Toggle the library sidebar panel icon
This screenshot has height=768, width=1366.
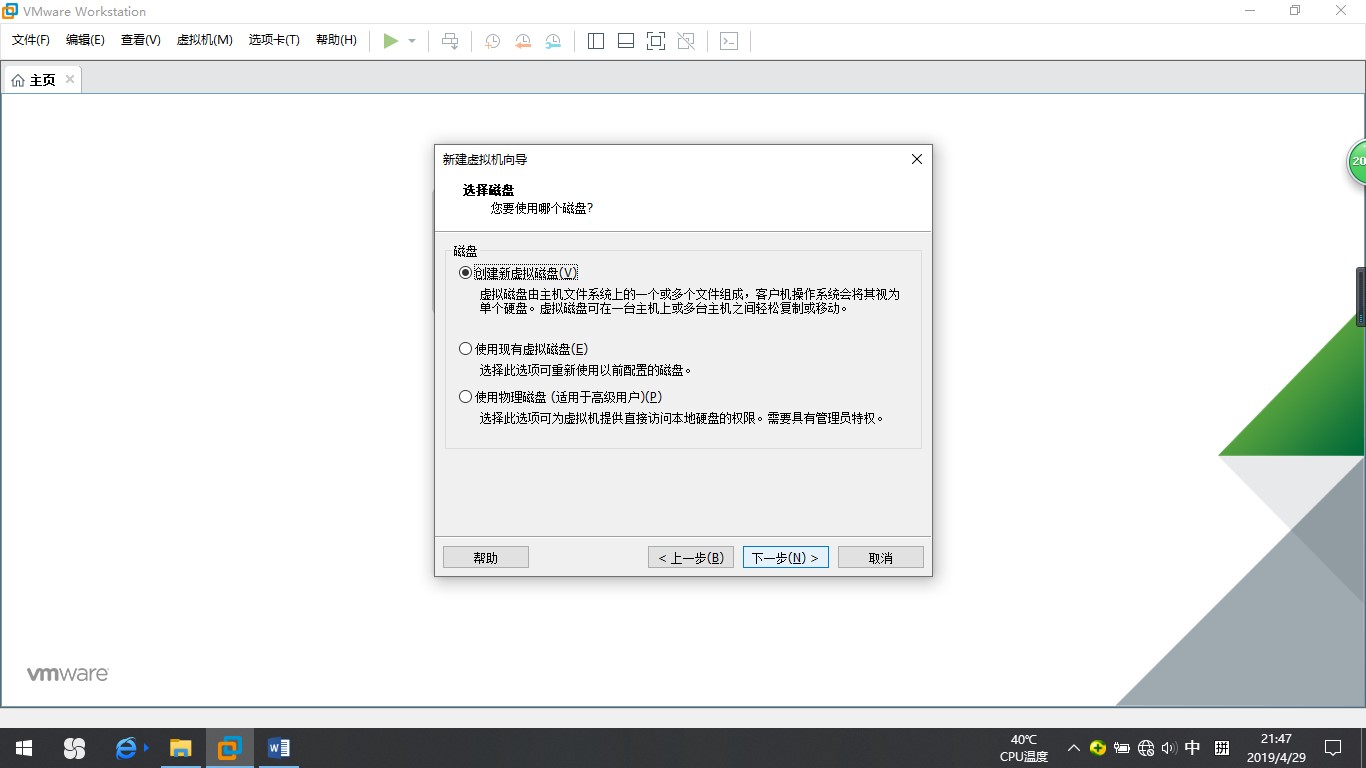click(x=596, y=41)
